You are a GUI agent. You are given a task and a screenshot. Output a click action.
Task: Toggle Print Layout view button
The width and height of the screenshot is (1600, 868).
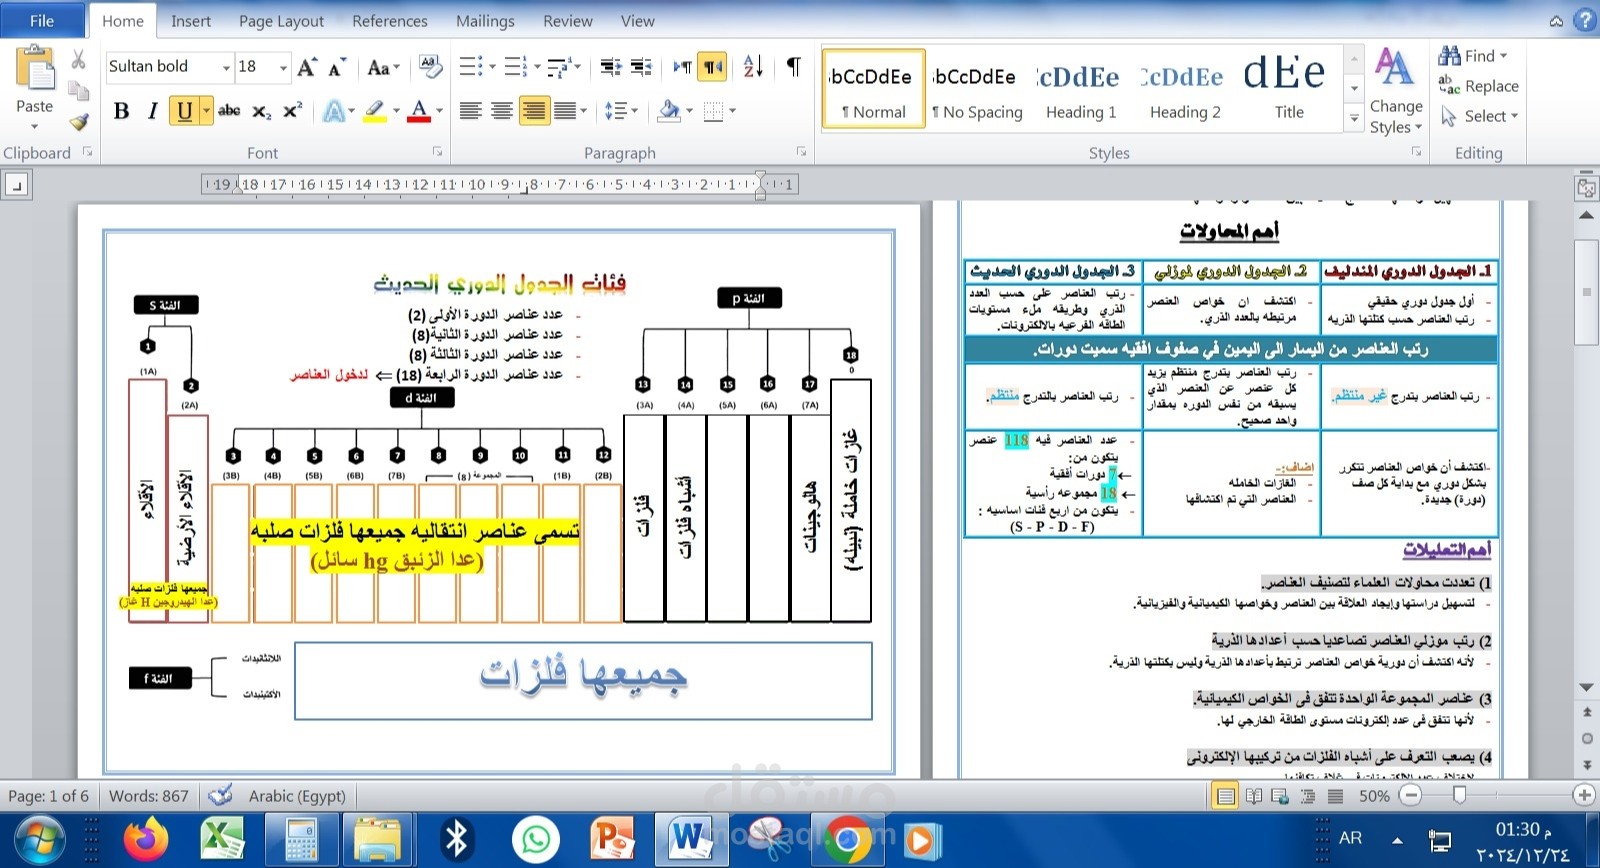click(x=1225, y=796)
